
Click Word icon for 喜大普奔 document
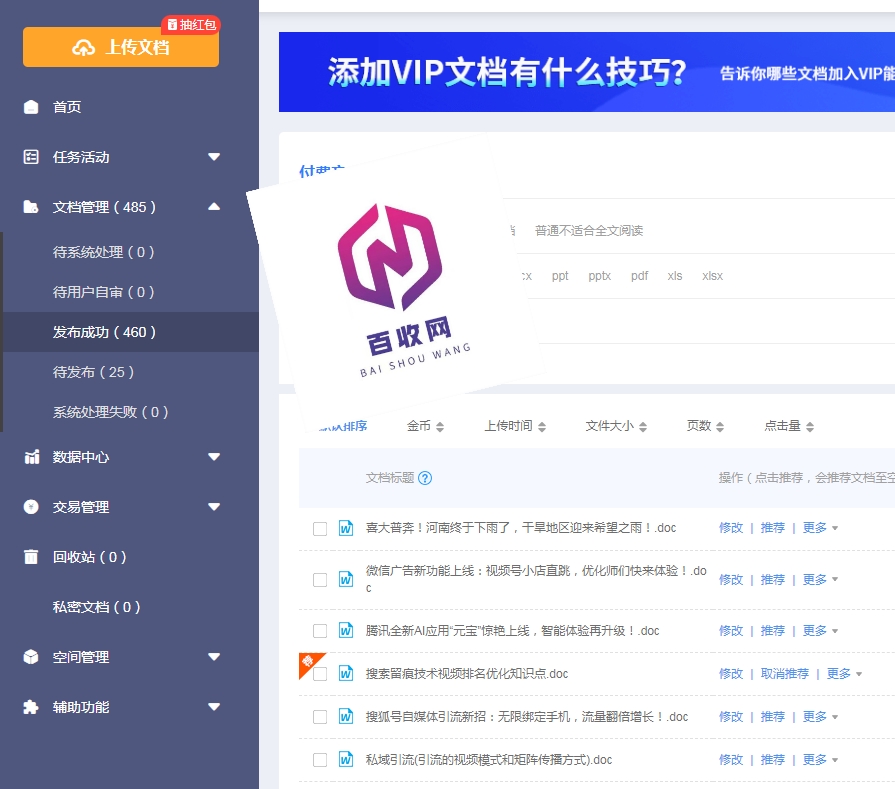346,528
